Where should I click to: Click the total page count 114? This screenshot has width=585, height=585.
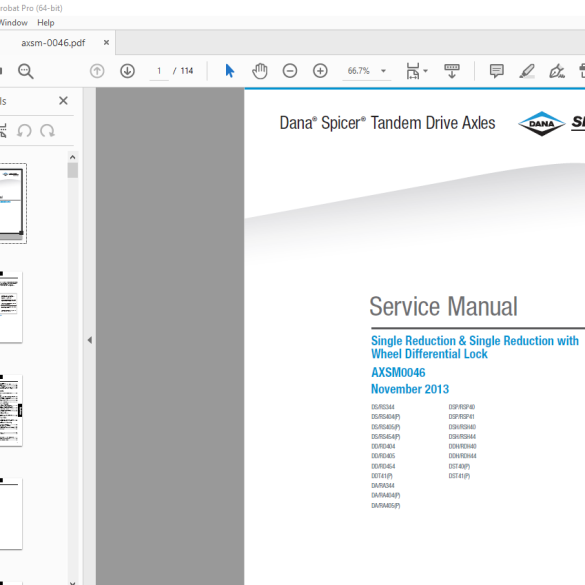187,71
